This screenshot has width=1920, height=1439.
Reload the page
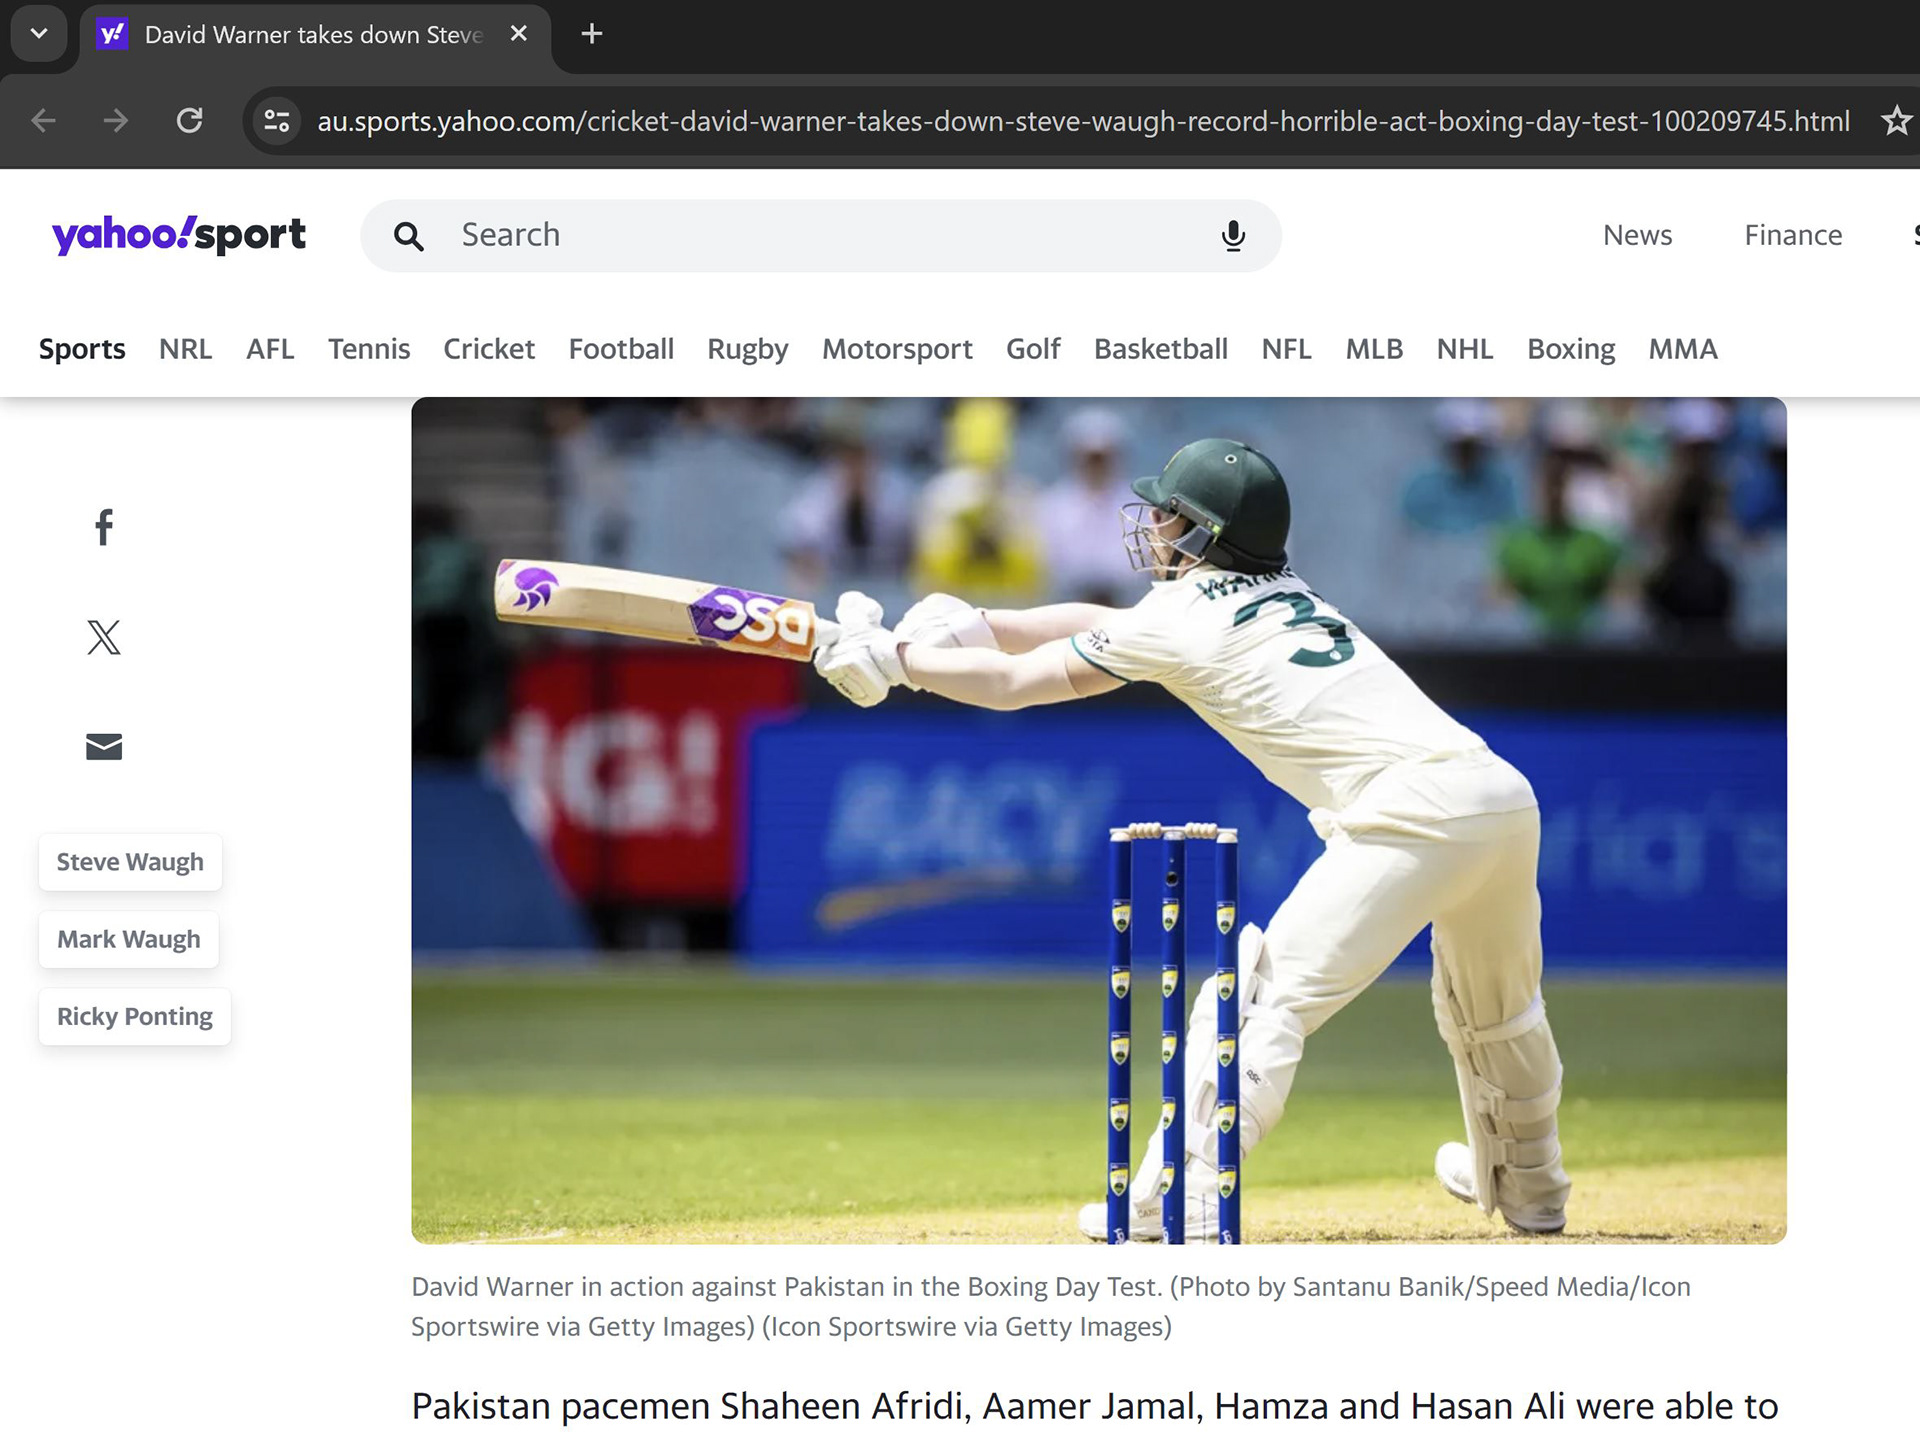point(189,121)
